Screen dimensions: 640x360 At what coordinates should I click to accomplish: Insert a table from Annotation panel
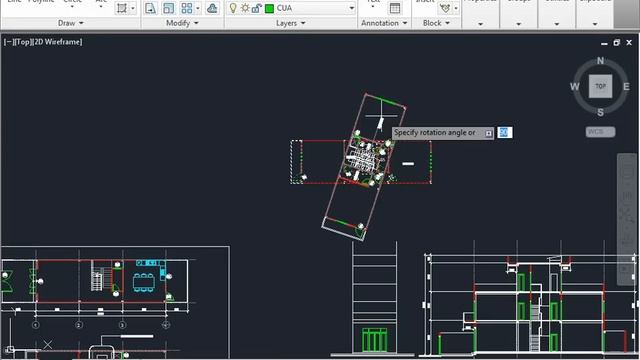coord(395,8)
